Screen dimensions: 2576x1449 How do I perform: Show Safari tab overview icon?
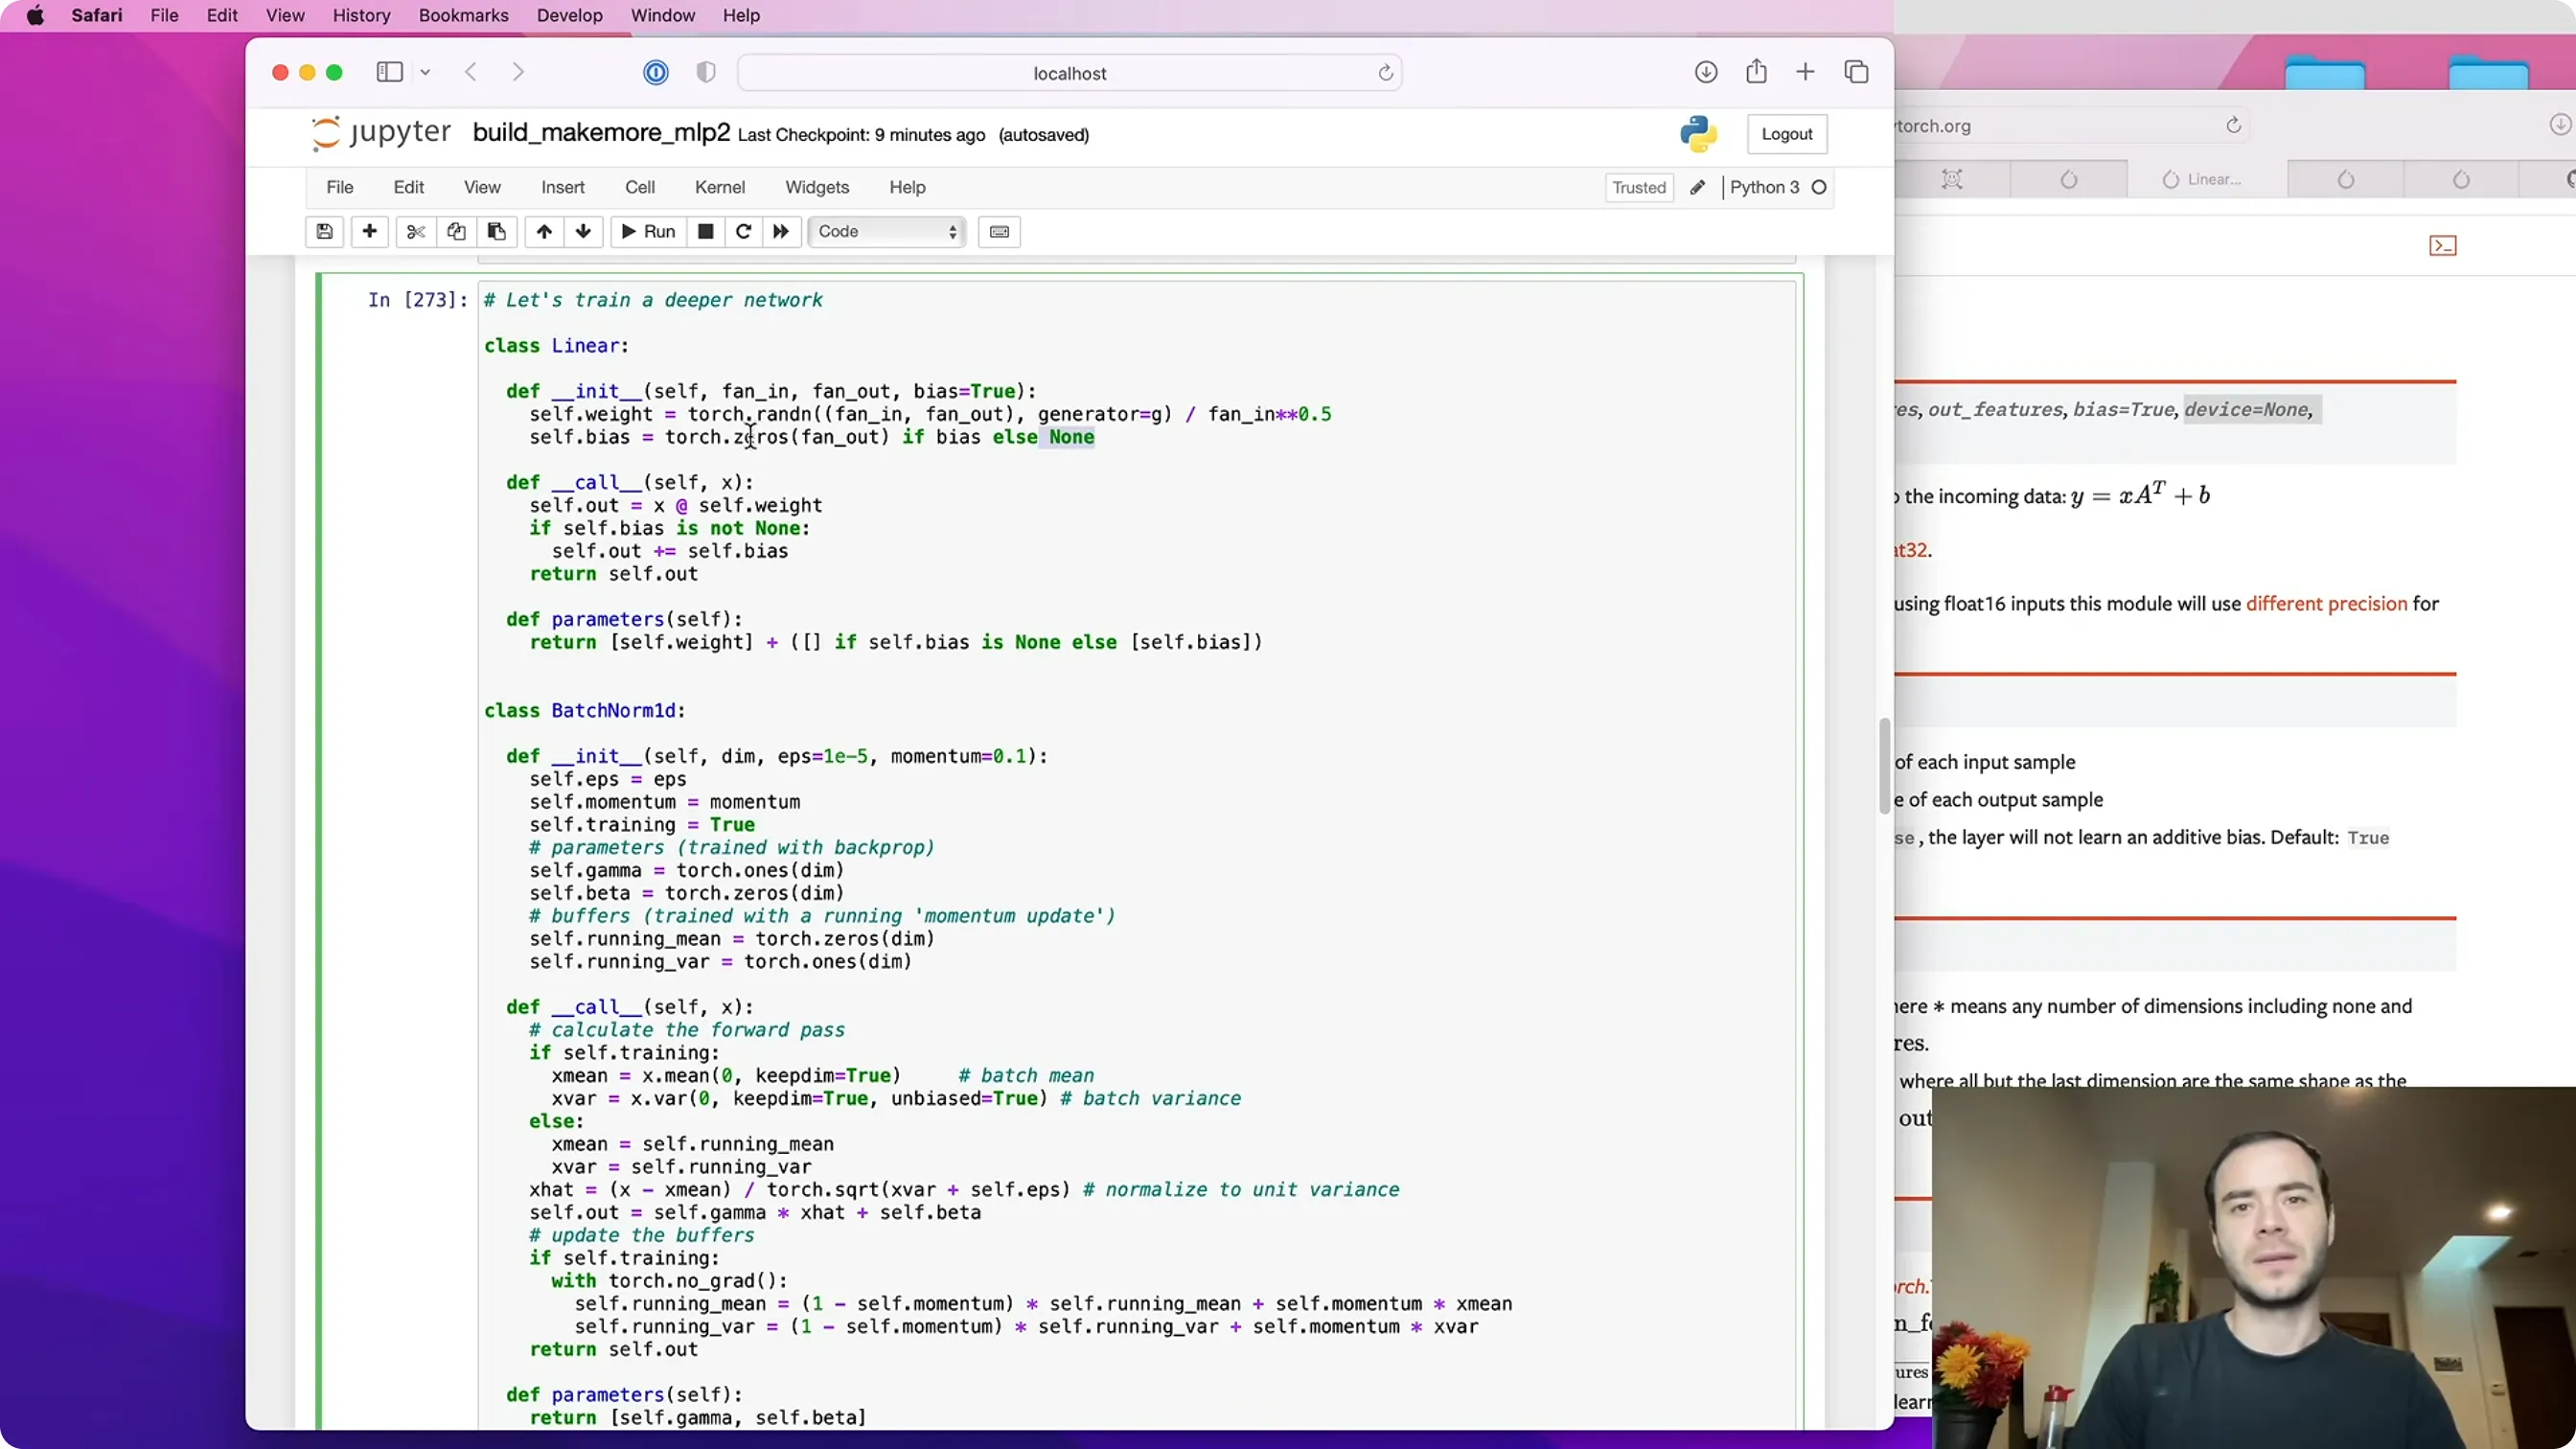pos(1856,72)
